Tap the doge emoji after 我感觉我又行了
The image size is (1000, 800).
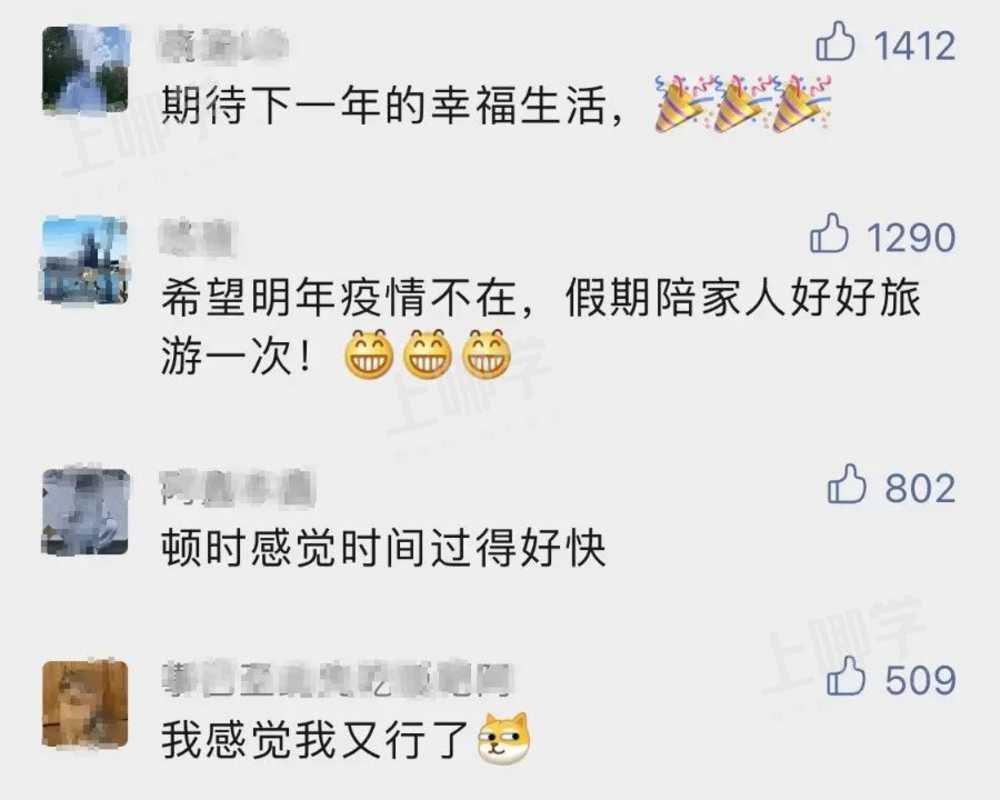[x=504, y=739]
